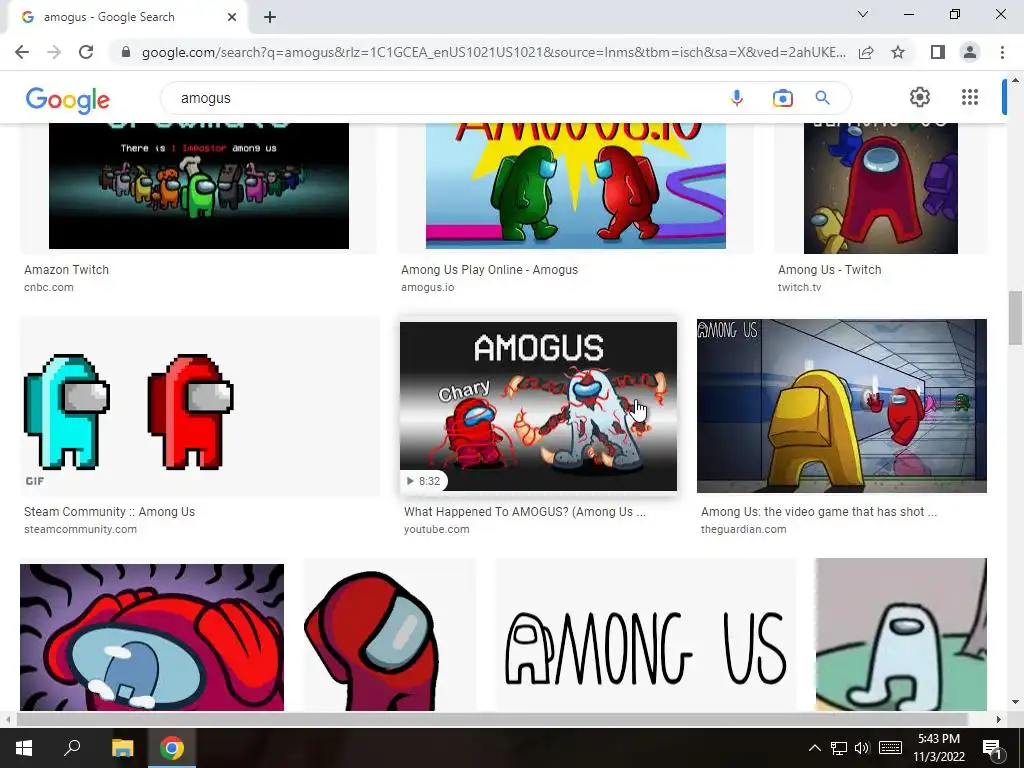Close the amogus Google Search tab
1024x768 pixels.
(x=232, y=17)
